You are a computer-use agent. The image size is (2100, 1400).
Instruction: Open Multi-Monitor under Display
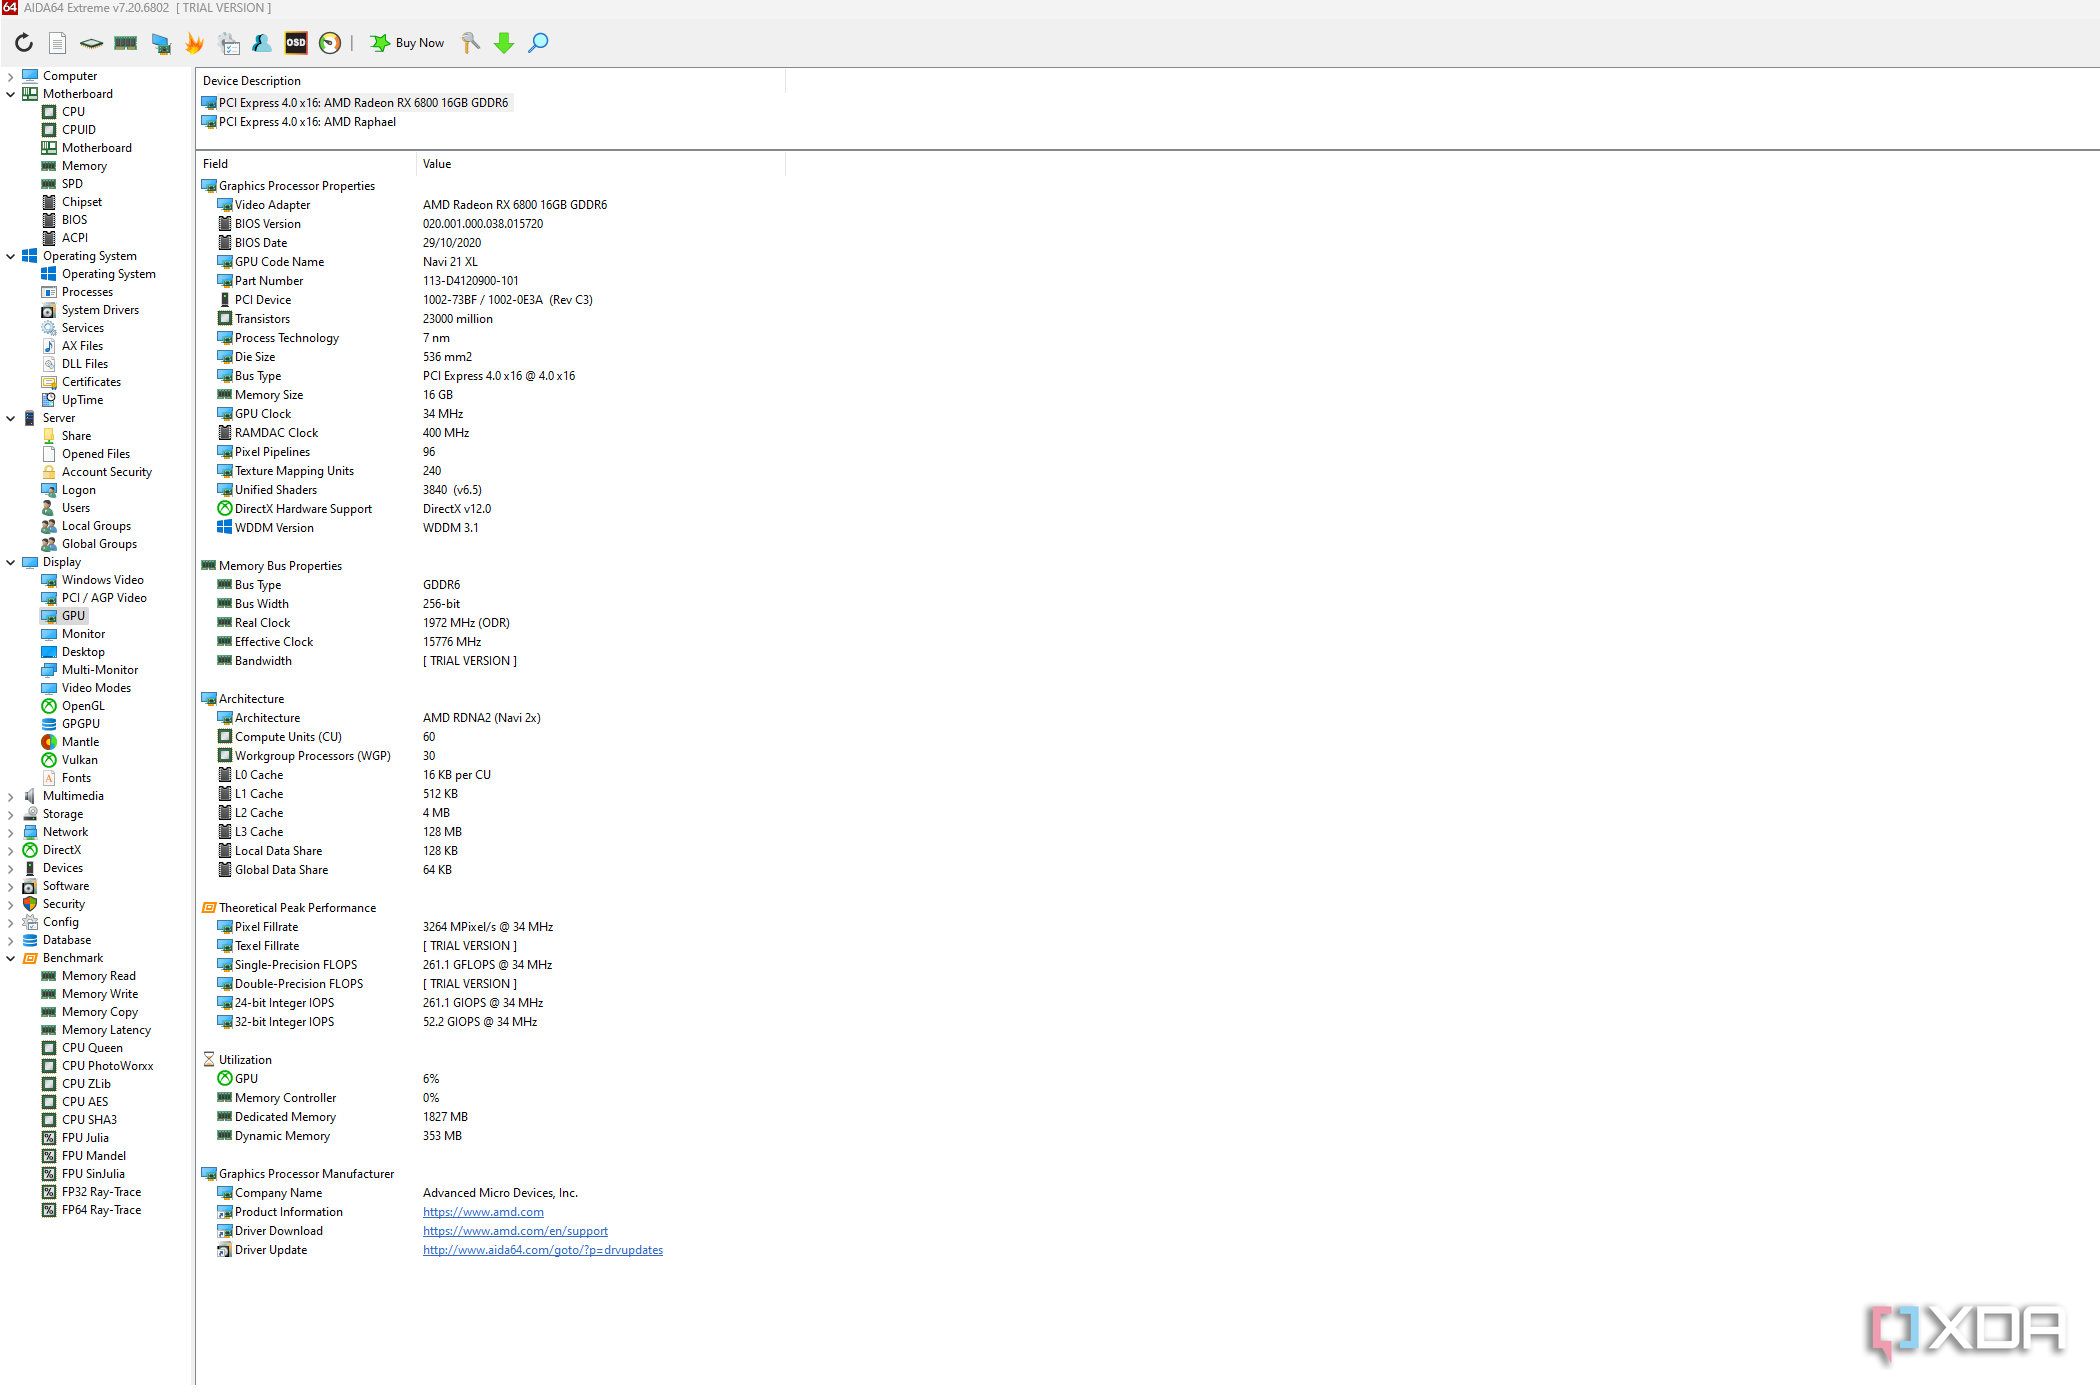click(x=90, y=670)
